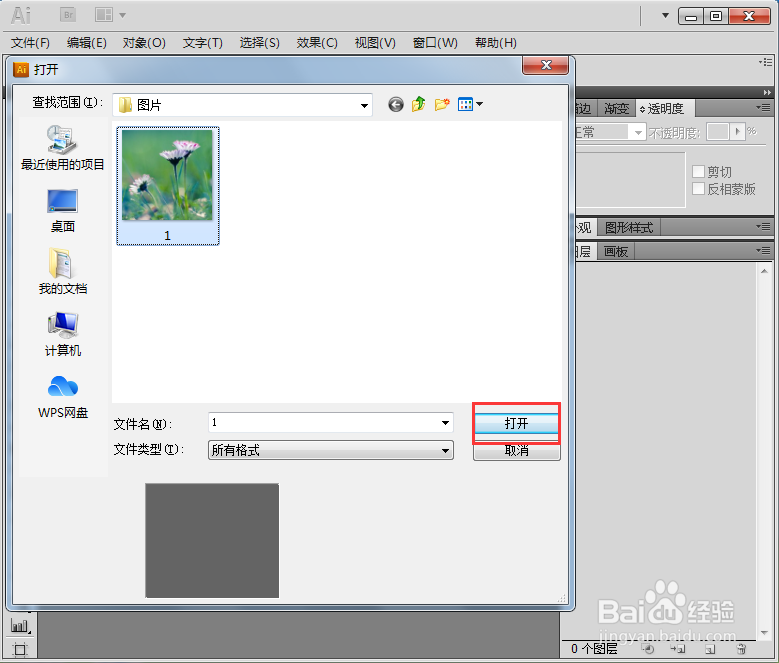Open the layers panel flyout menu icon
Screen dimensions: 779x663
(763, 250)
